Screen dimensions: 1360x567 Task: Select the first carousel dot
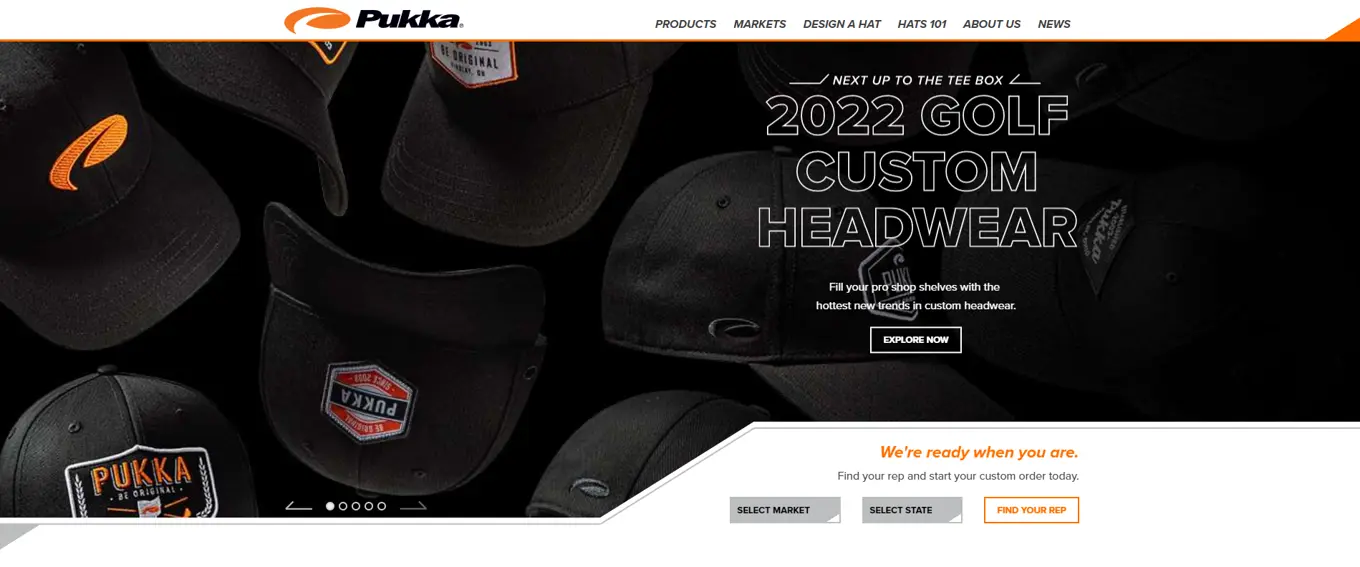[x=330, y=506]
